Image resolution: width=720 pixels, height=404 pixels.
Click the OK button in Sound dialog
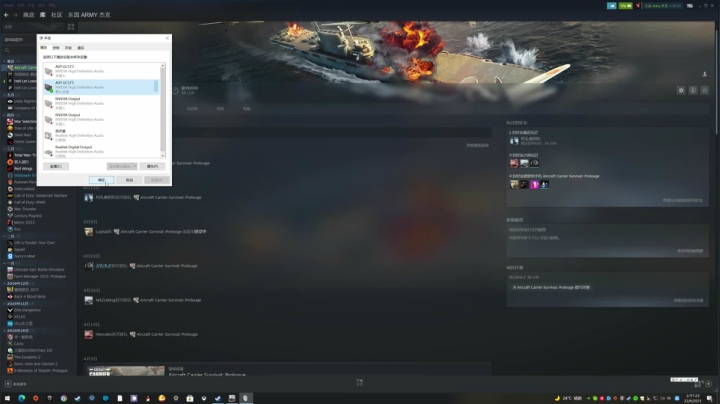click(101, 180)
